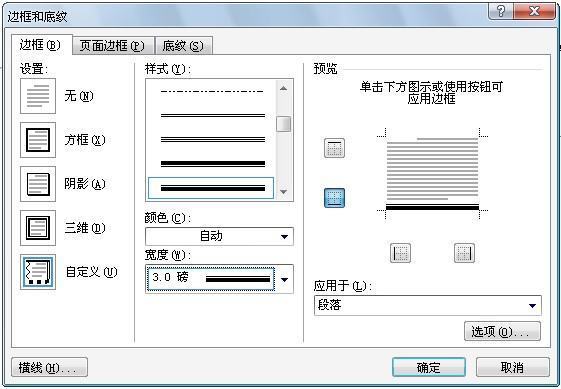
Task: Select the 三维 (3-D) border setting icon
Action: click(38, 228)
